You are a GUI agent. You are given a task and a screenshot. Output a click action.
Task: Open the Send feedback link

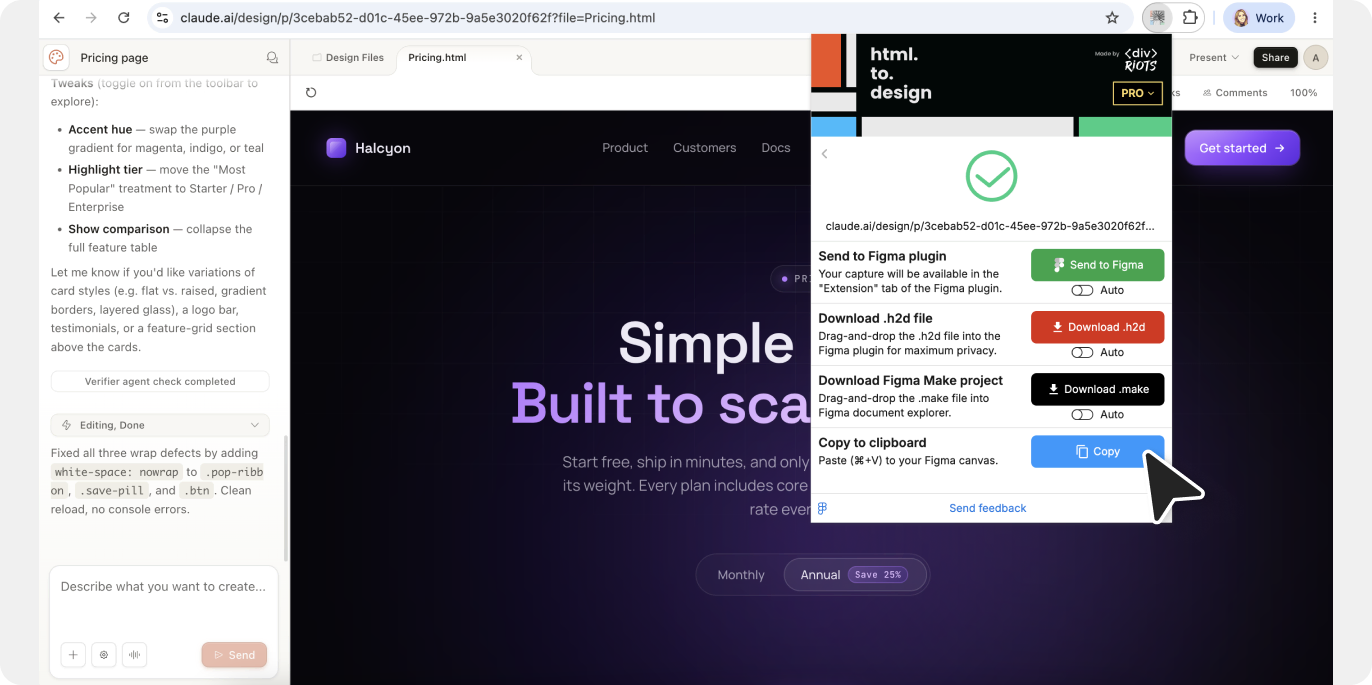(988, 508)
